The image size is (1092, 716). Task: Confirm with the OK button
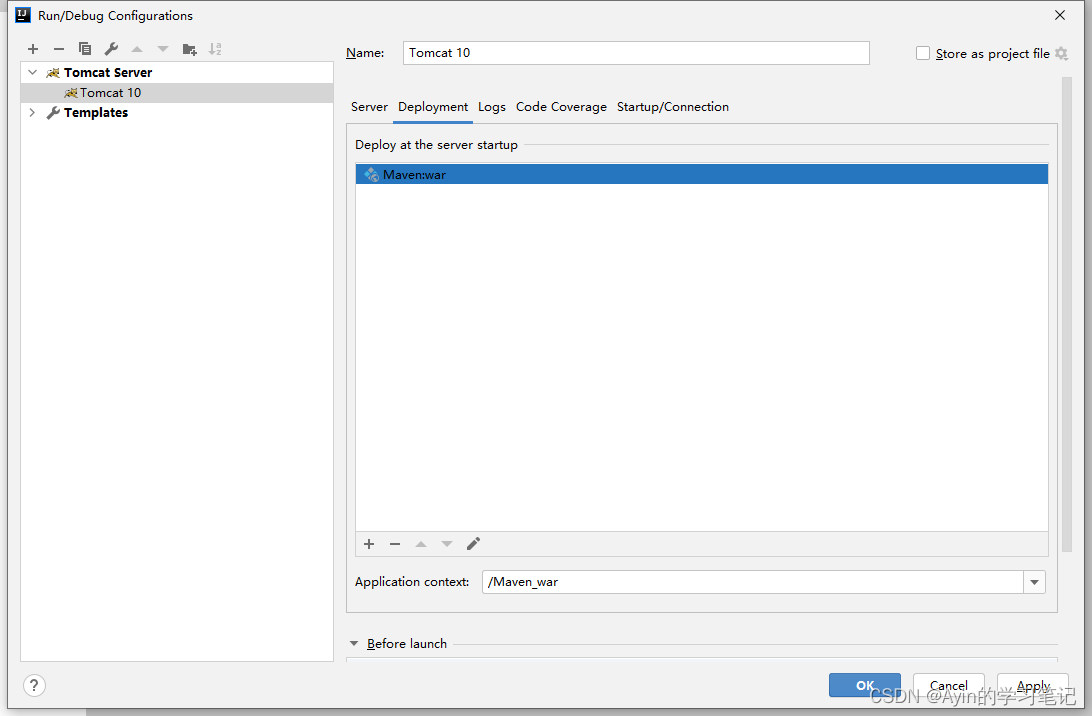click(865, 685)
